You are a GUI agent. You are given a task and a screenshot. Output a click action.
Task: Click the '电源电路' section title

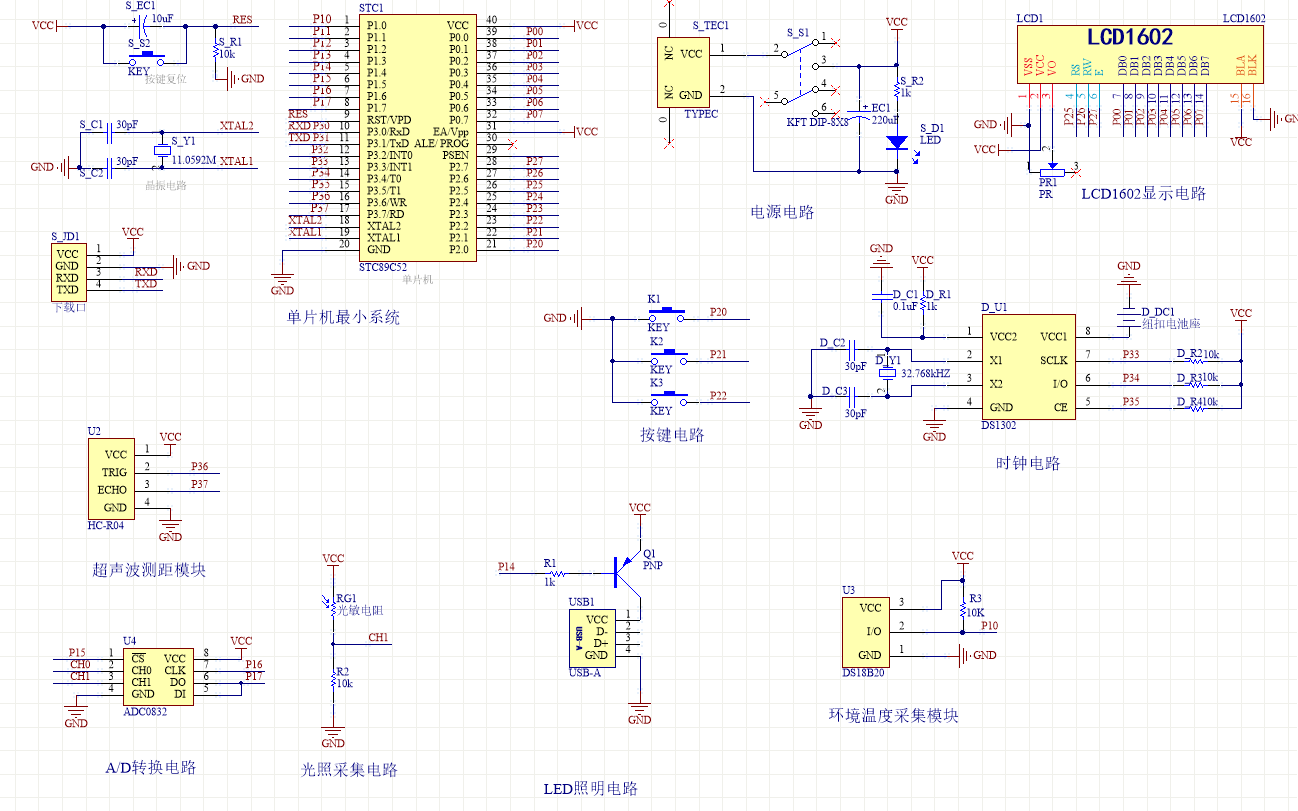(782, 212)
